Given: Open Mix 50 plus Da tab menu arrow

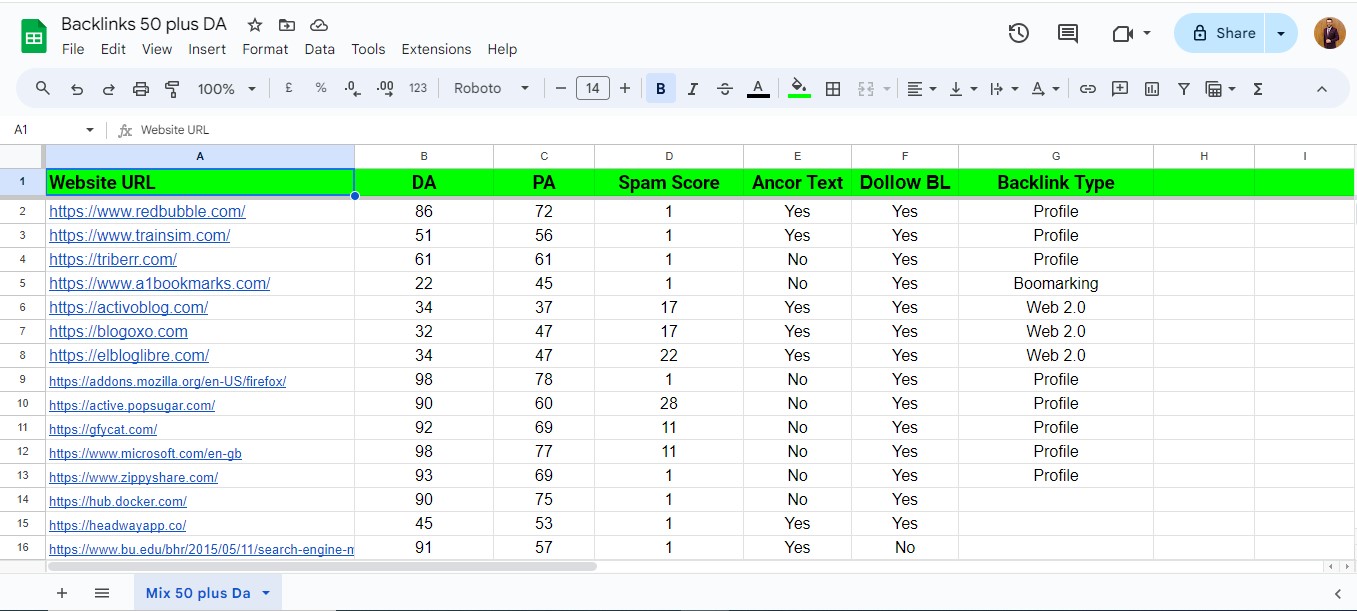Looking at the screenshot, I should click(x=266, y=593).
